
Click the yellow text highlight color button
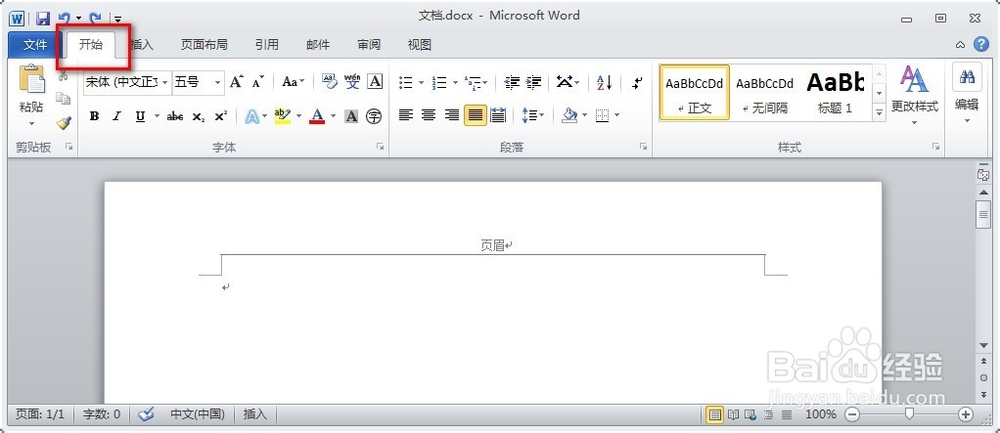[282, 116]
